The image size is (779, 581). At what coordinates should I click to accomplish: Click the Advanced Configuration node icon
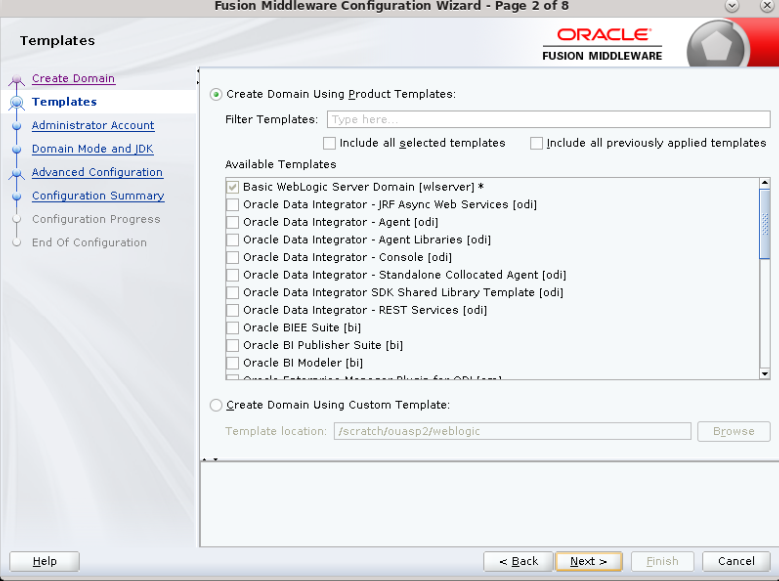coord(16,173)
